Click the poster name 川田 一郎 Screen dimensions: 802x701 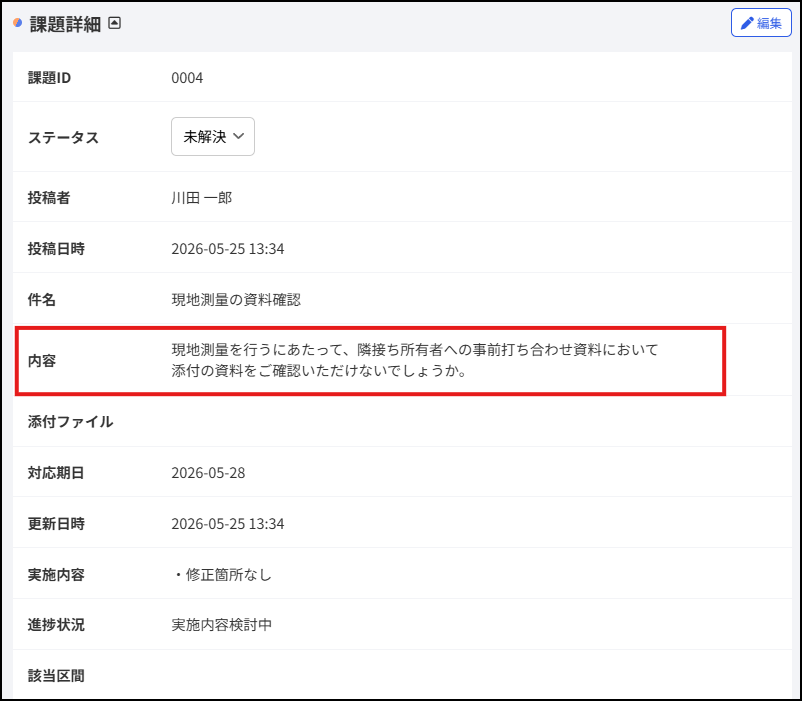coord(202,197)
